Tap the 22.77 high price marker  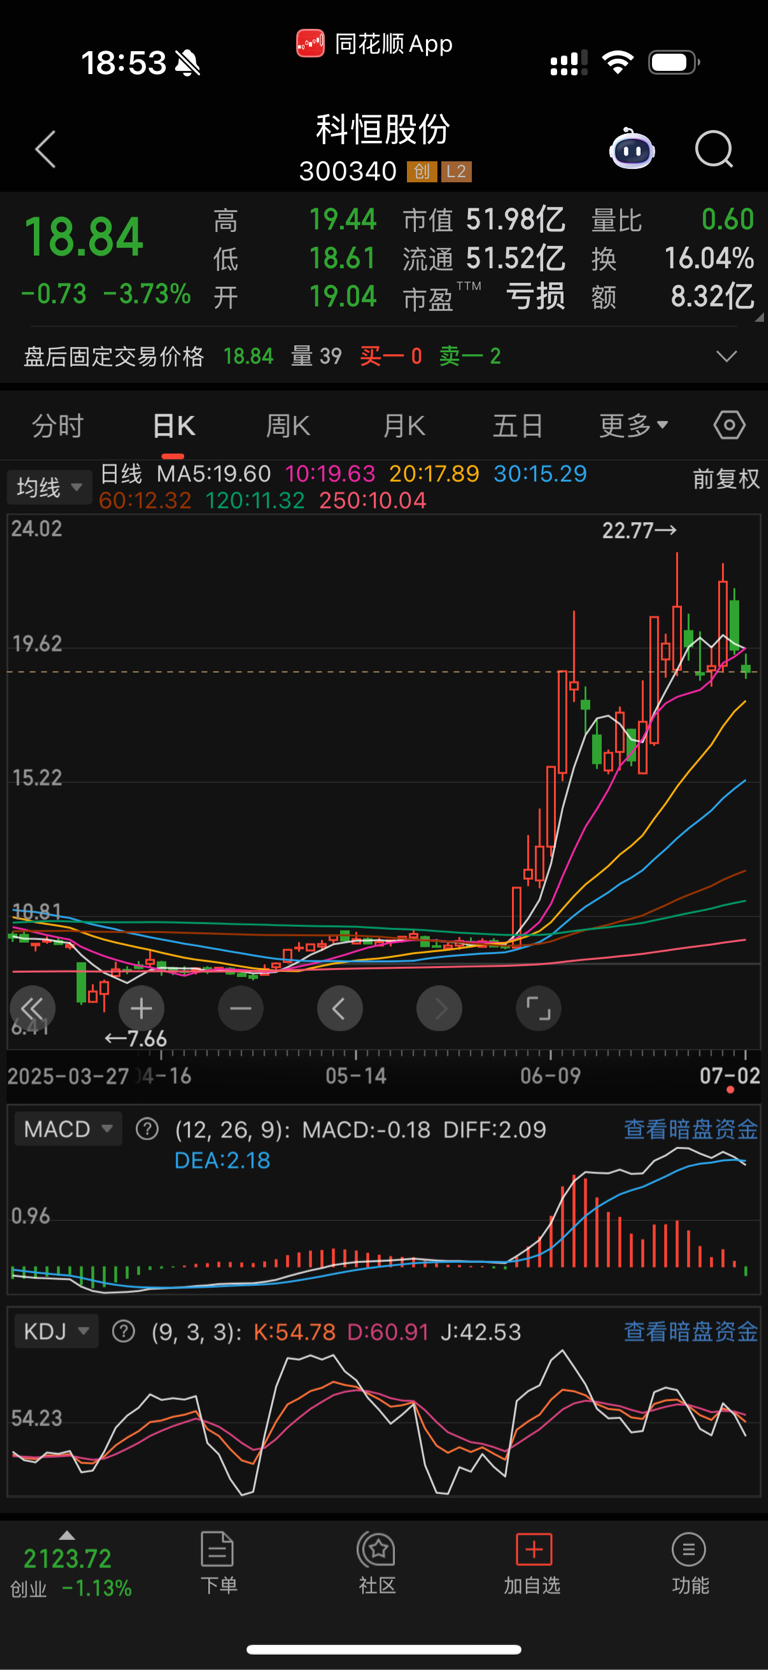coord(639,531)
